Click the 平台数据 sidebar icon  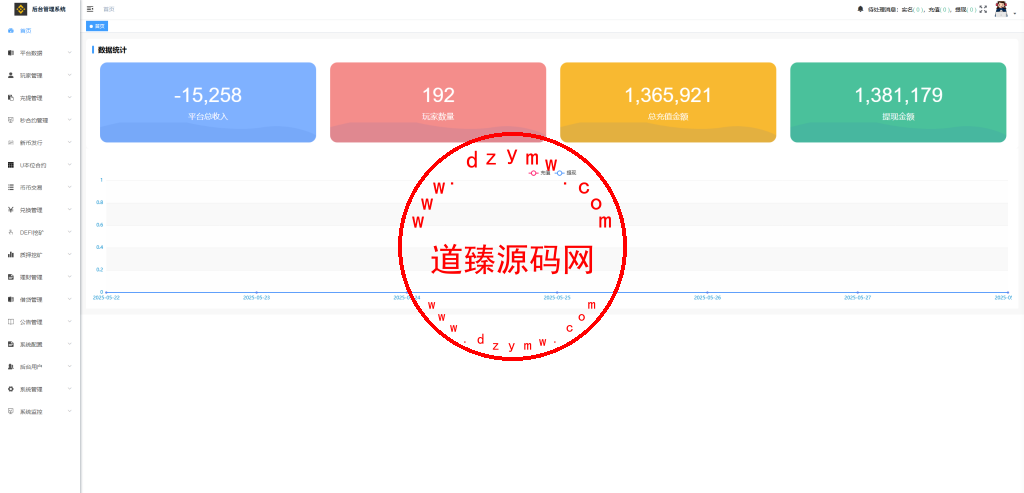(x=10, y=53)
